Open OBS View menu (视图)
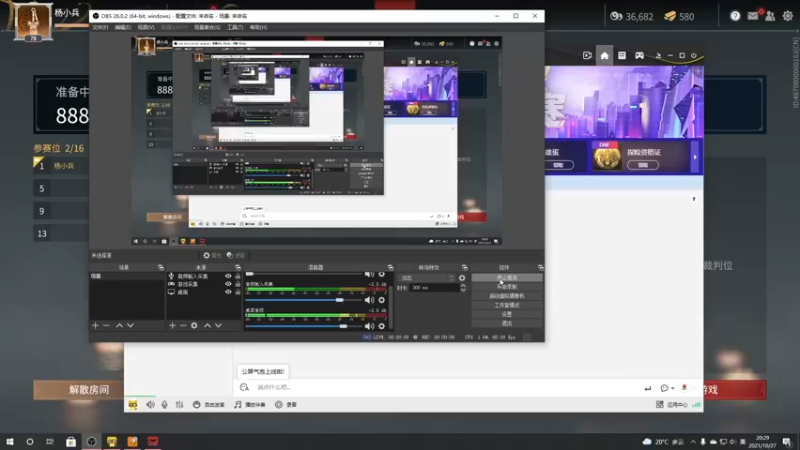This screenshot has width=800, height=450. click(146, 27)
